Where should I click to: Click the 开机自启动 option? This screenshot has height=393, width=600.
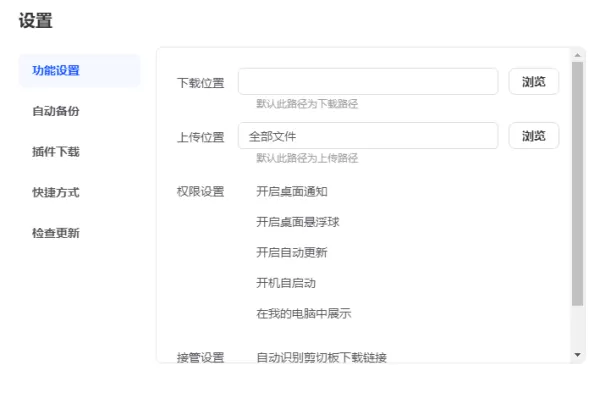pos(286,283)
